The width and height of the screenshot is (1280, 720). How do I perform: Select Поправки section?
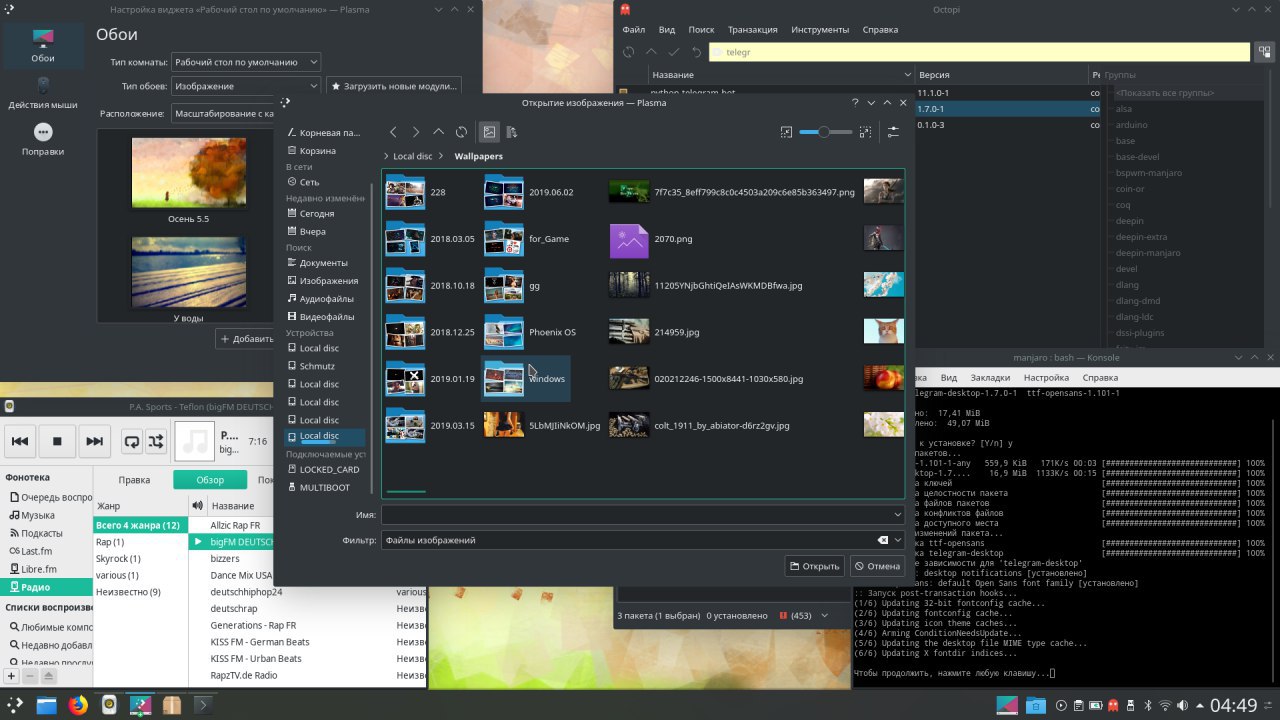click(43, 140)
